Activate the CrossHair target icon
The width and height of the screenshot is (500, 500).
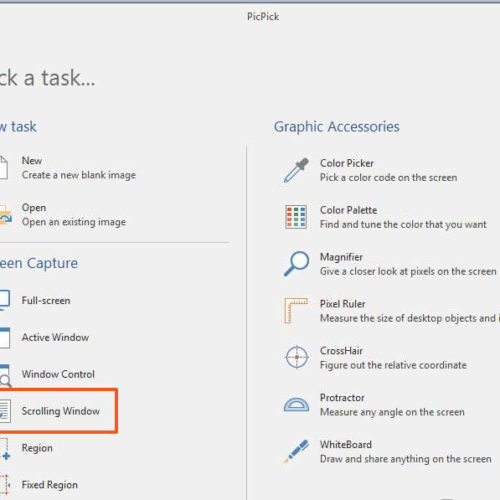click(297, 357)
